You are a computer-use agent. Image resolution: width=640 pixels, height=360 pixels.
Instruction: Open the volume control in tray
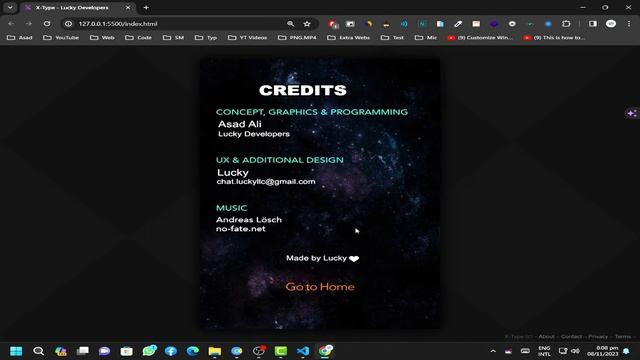click(576, 351)
